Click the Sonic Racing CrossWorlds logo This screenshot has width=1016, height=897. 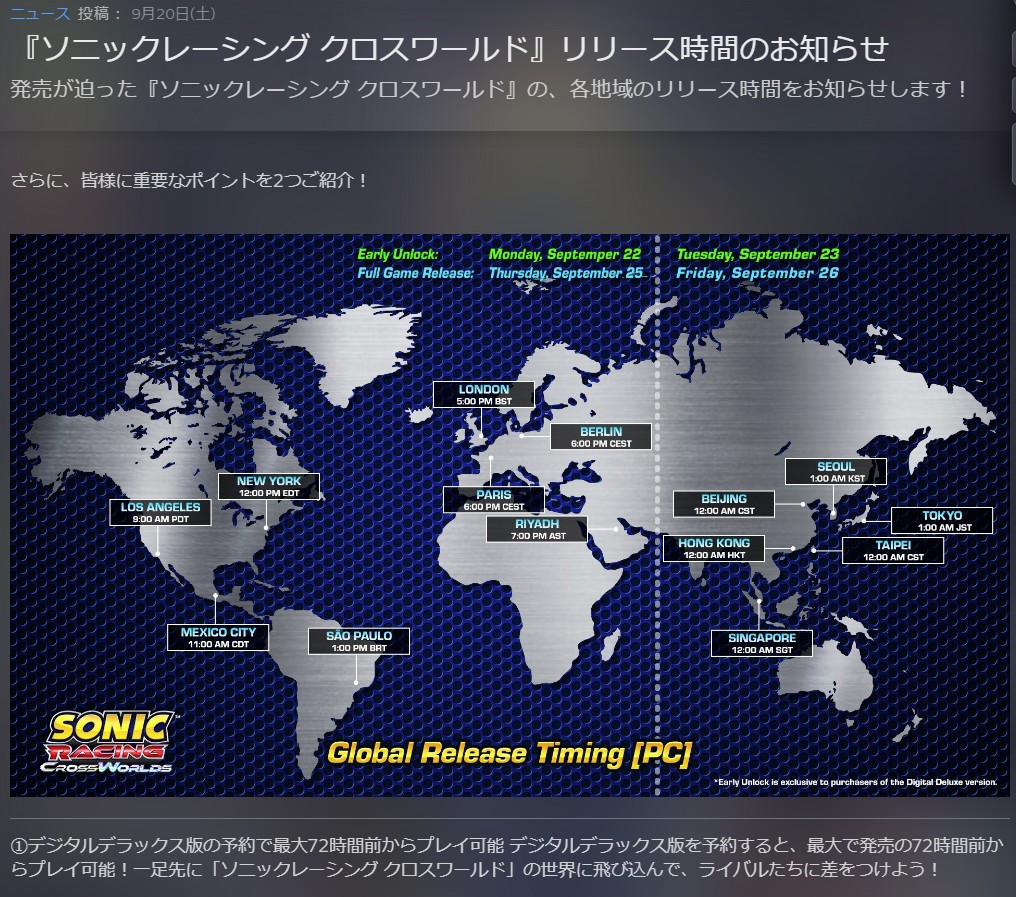coord(109,741)
